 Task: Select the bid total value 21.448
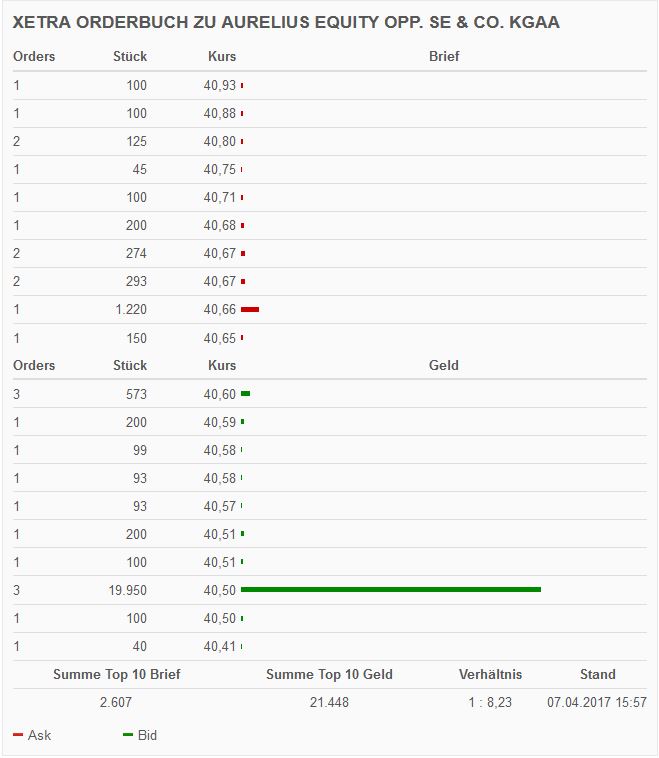(329, 703)
